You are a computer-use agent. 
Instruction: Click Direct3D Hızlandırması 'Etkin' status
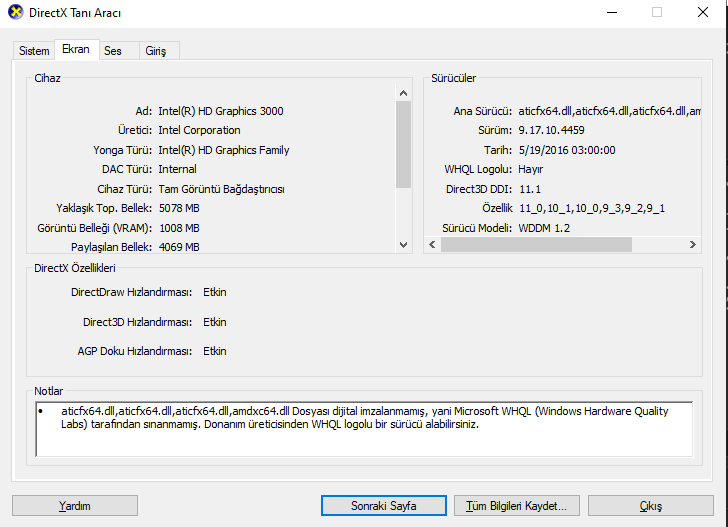[214, 322]
